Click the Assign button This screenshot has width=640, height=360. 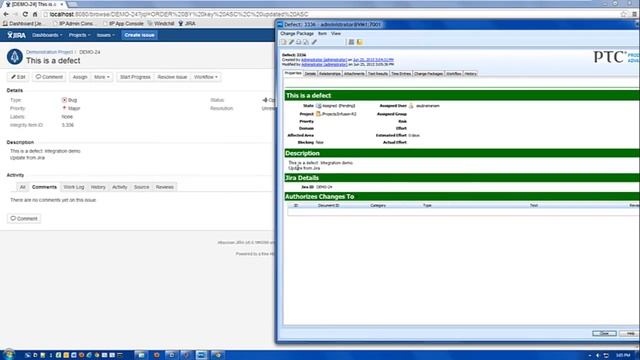80,77
